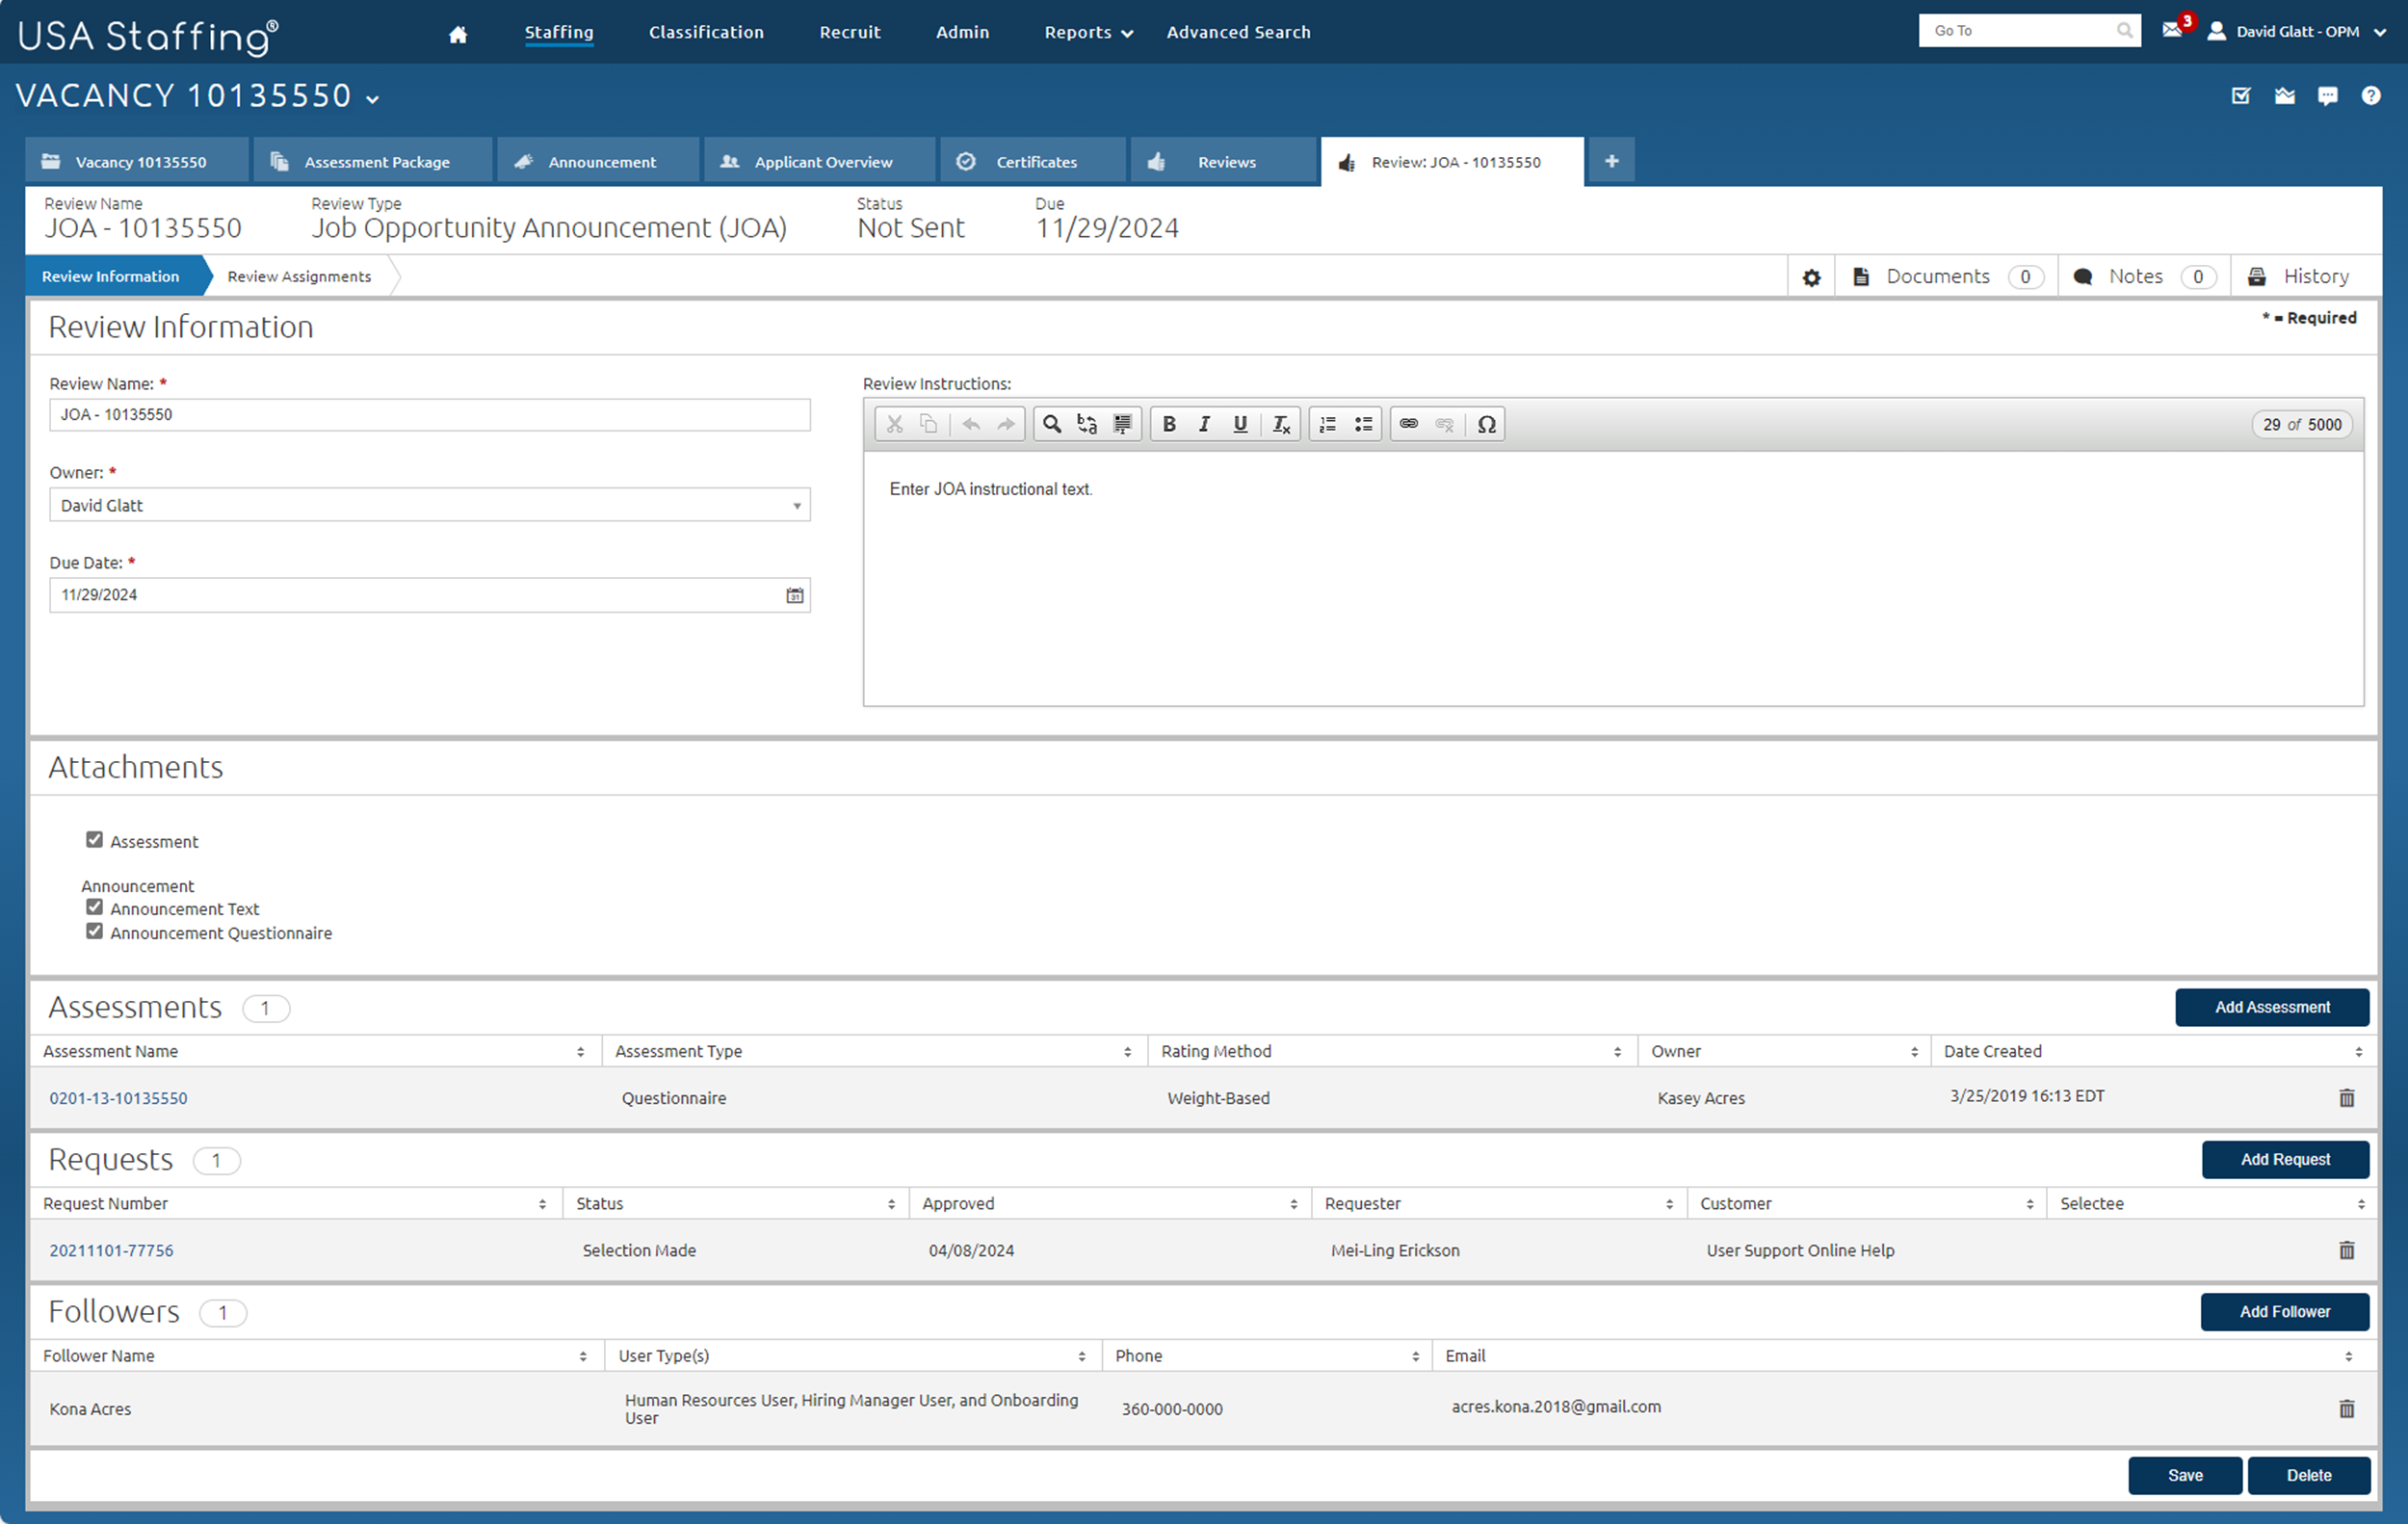2408x1525 pixels.
Task: Click into the Review Name input field
Action: pos(429,415)
